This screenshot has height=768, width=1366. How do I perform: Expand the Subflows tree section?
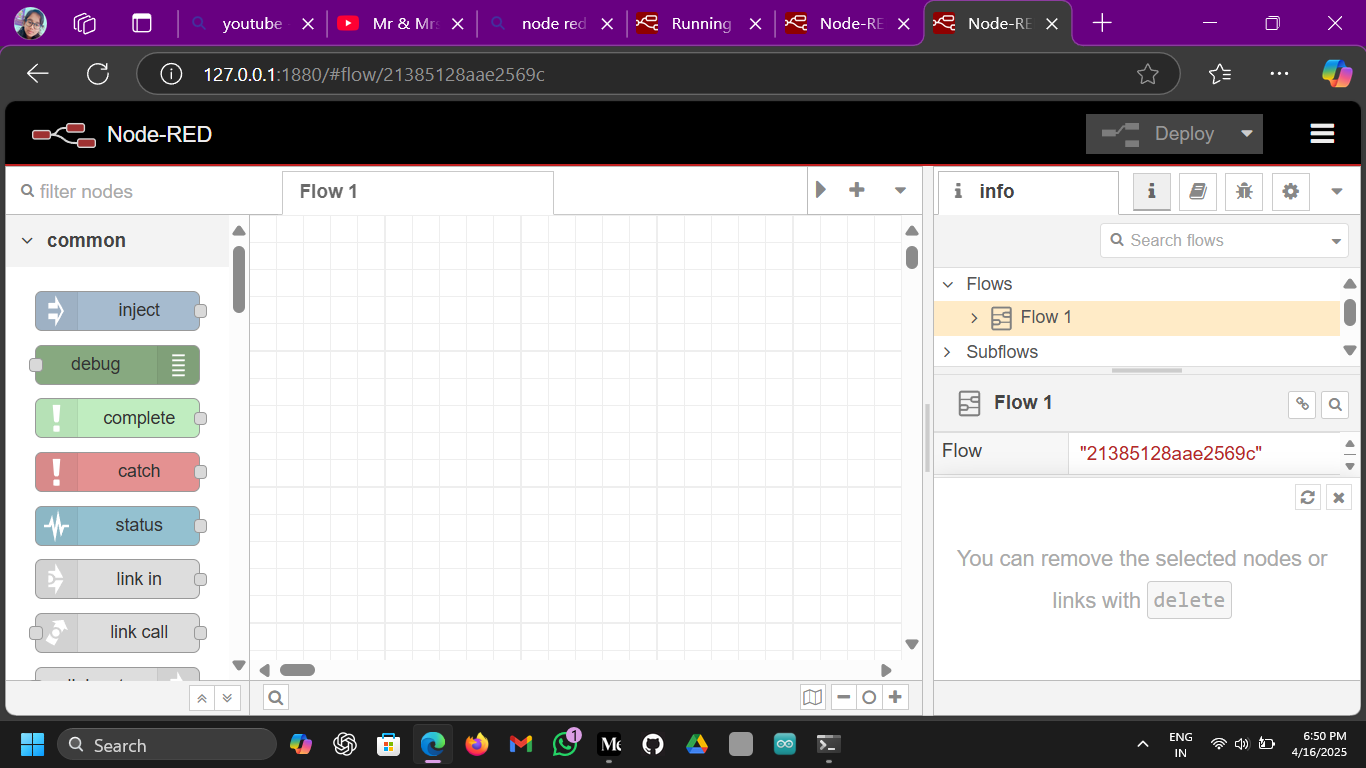(948, 352)
